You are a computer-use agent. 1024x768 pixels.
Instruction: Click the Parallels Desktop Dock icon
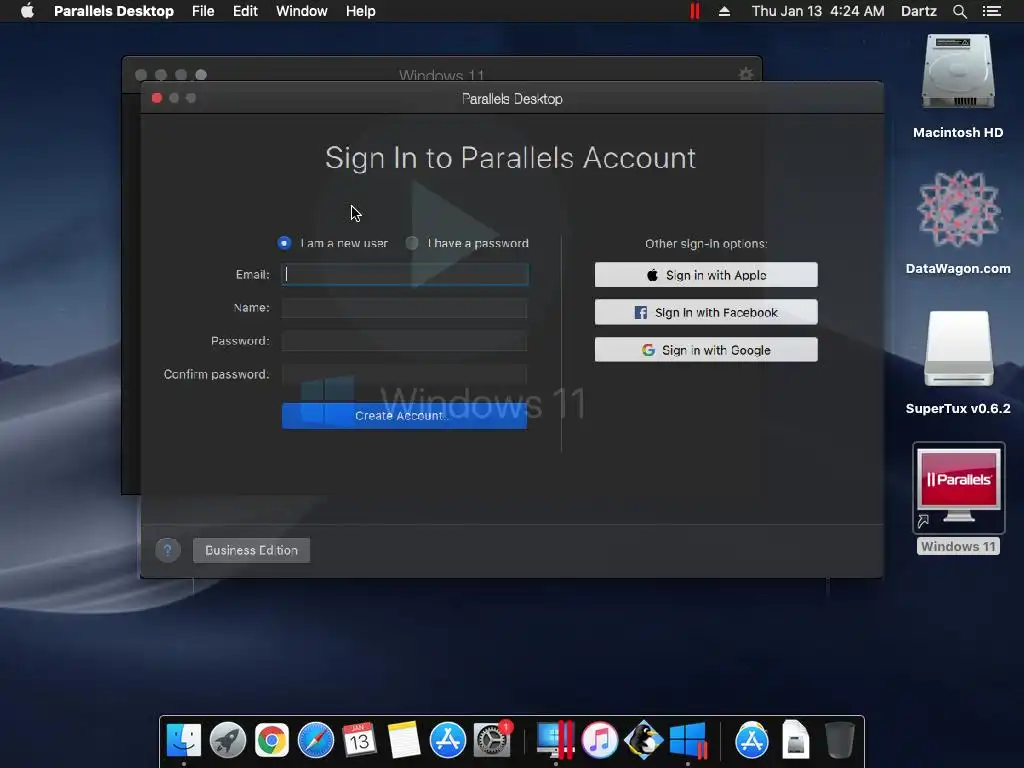pos(555,741)
